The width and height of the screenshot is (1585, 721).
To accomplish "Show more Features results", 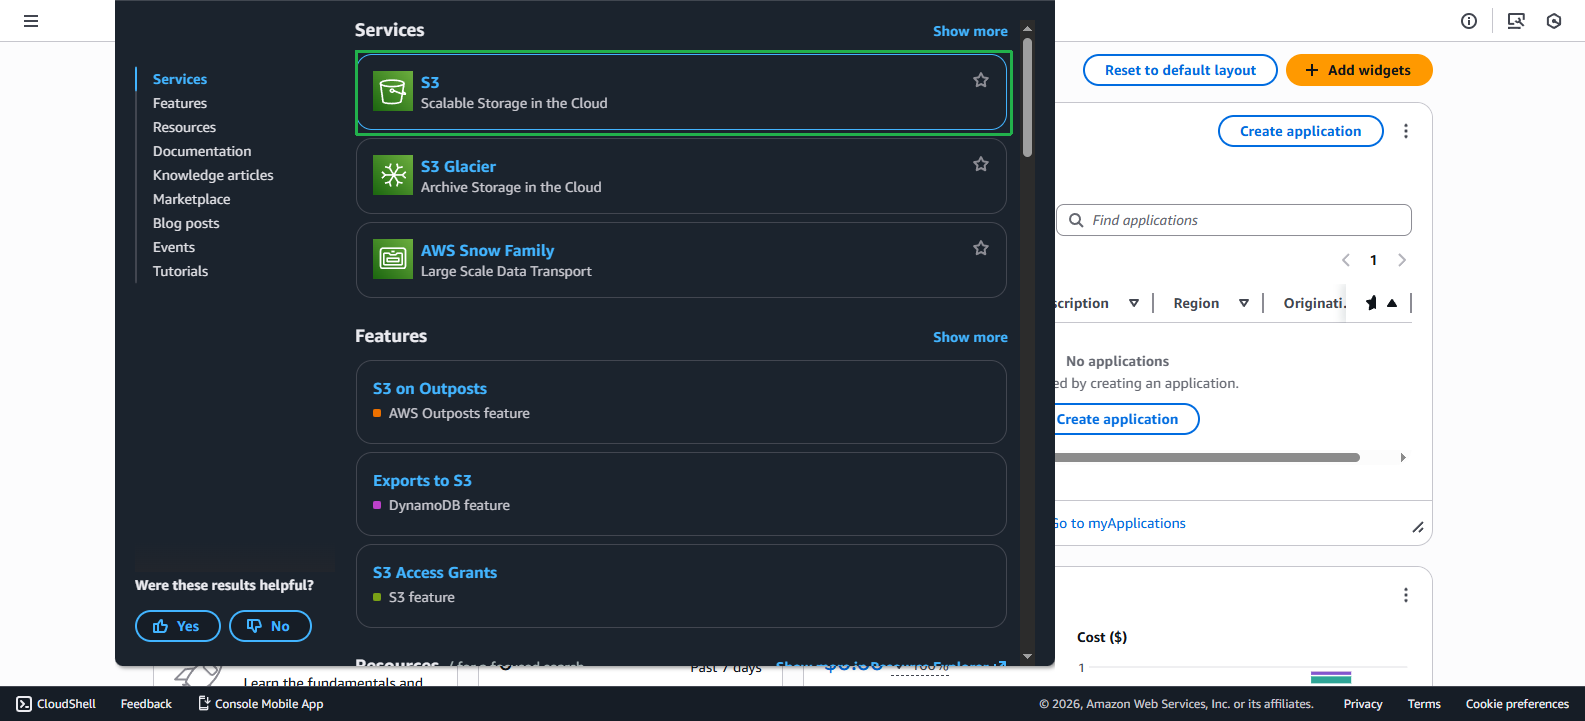I will click(x=970, y=337).
